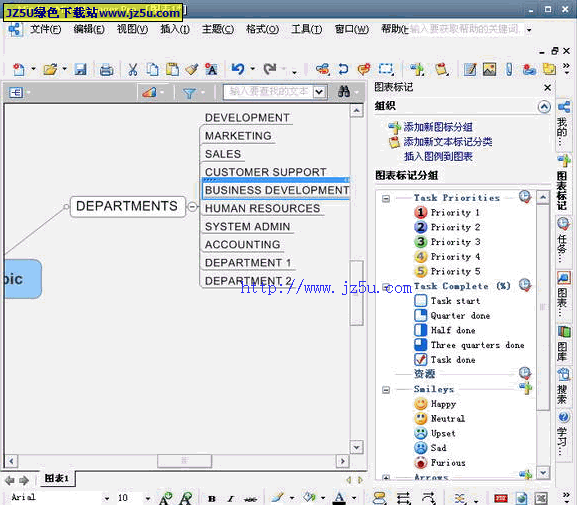Click 添加新文本标记分类 link
This screenshot has height=505, width=577.
pyautogui.click(x=448, y=142)
